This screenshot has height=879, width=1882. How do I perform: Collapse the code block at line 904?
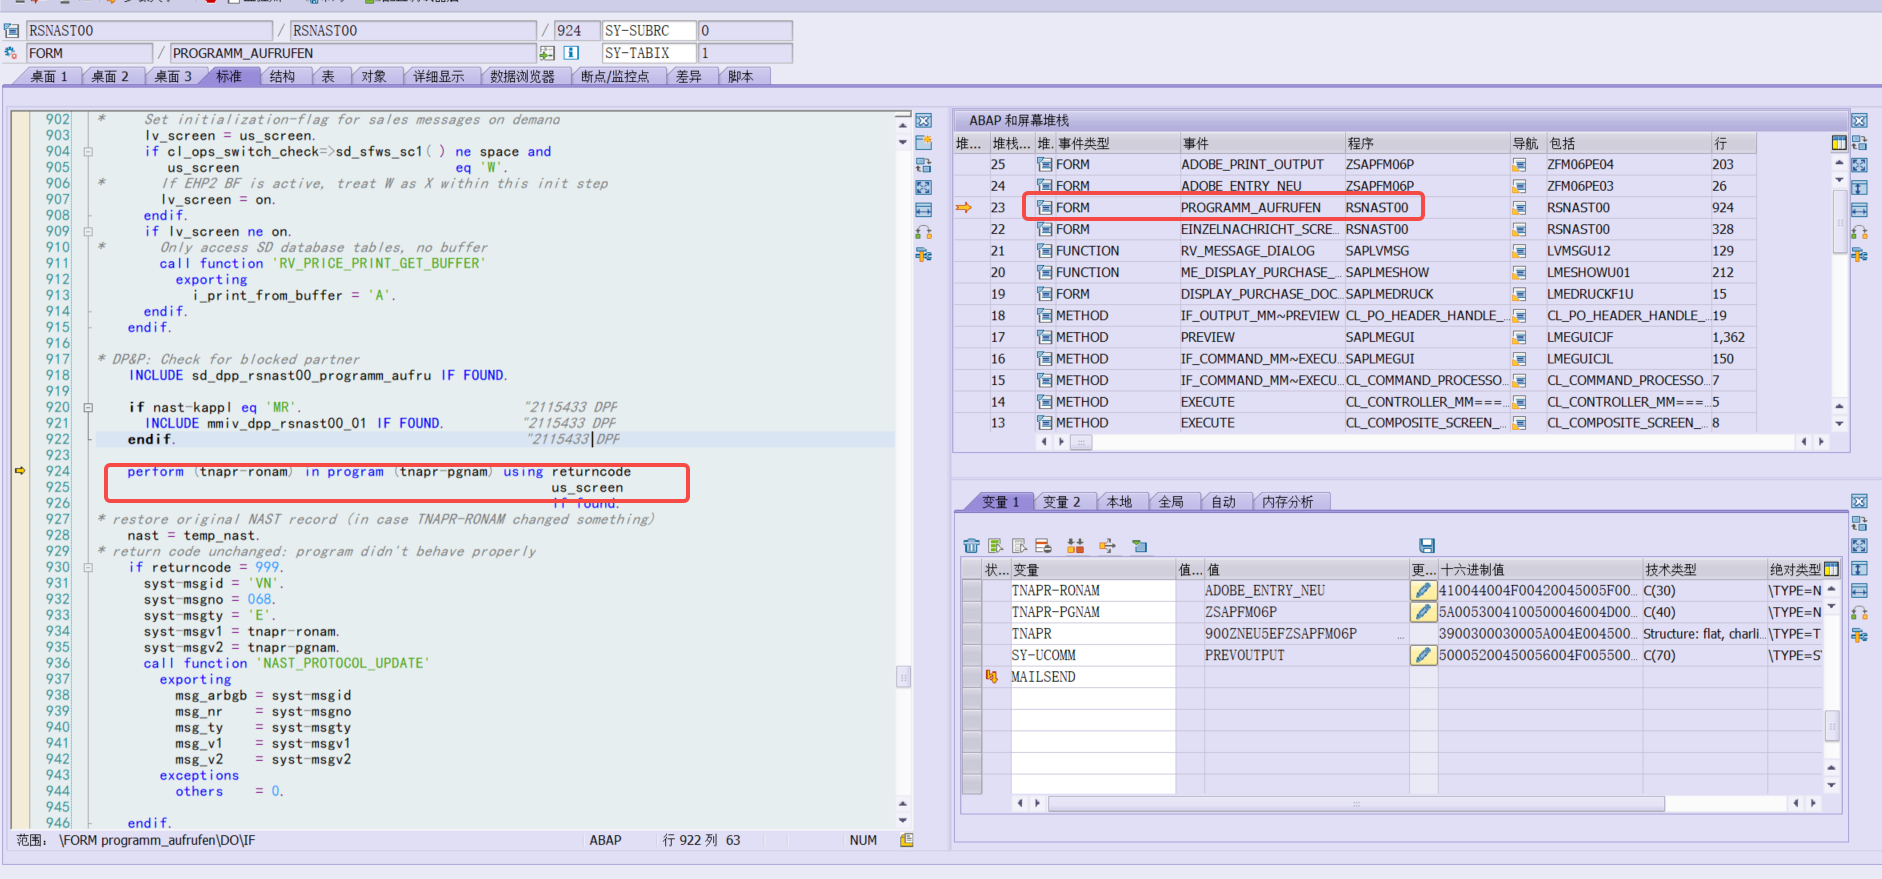(x=88, y=152)
